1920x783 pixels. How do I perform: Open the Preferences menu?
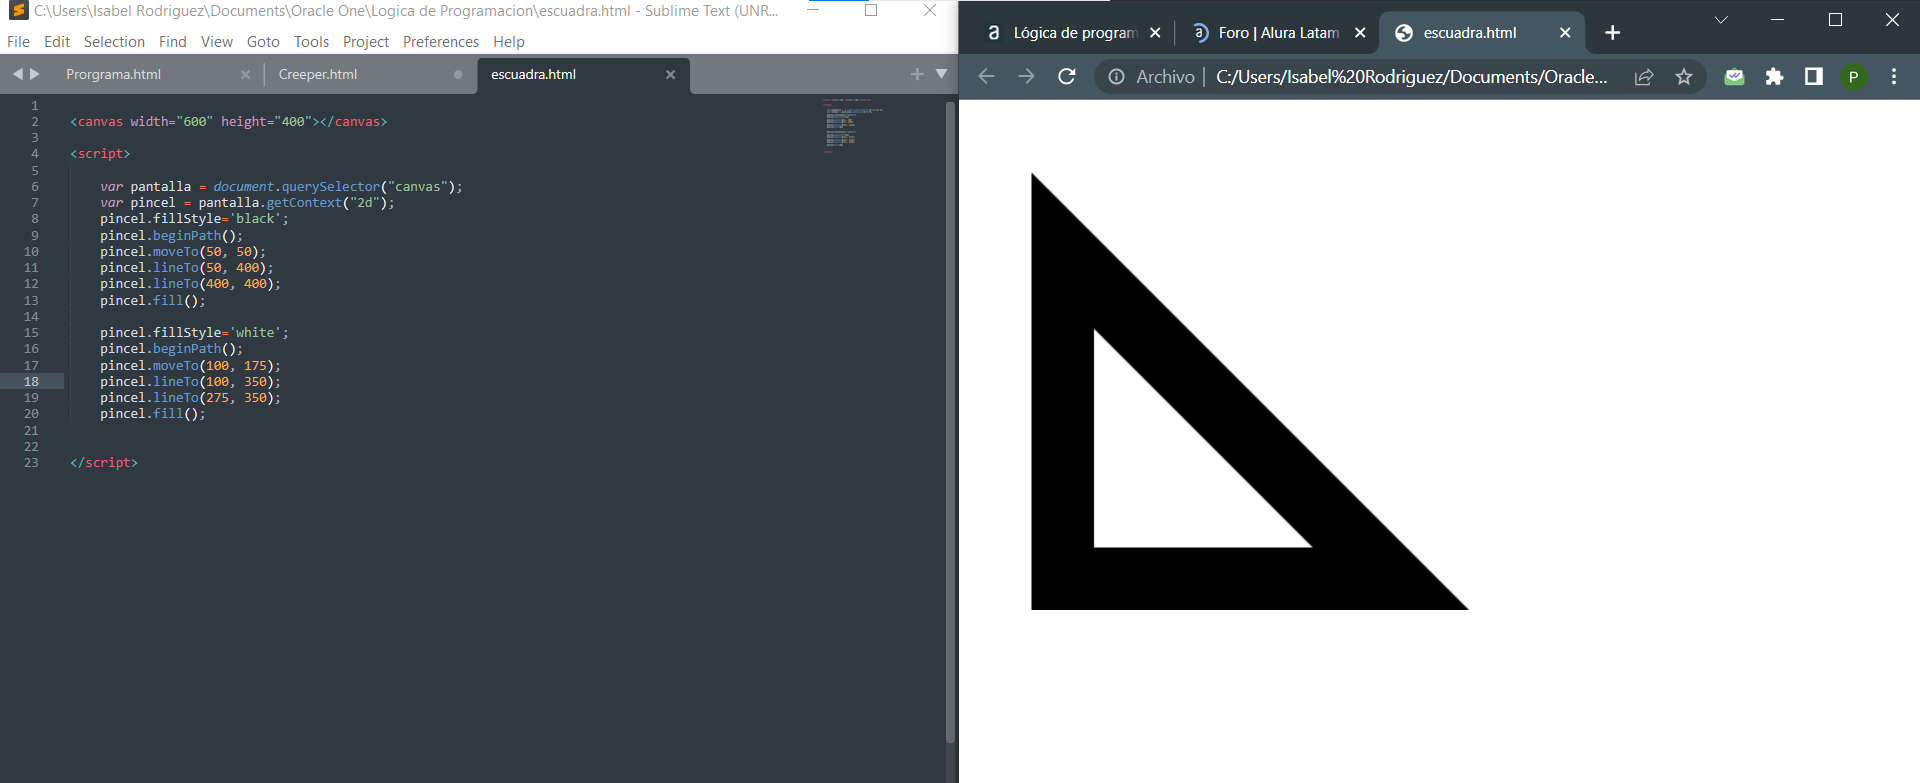pyautogui.click(x=441, y=42)
